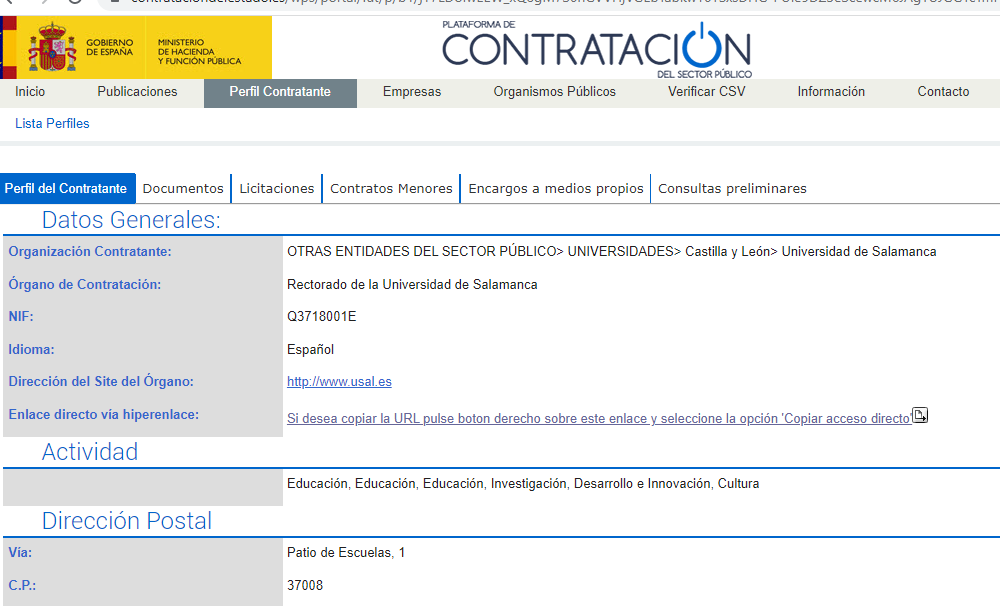Click the 'Datos Generales:' section heading
The width and height of the screenshot is (1000, 606).
click(x=131, y=220)
